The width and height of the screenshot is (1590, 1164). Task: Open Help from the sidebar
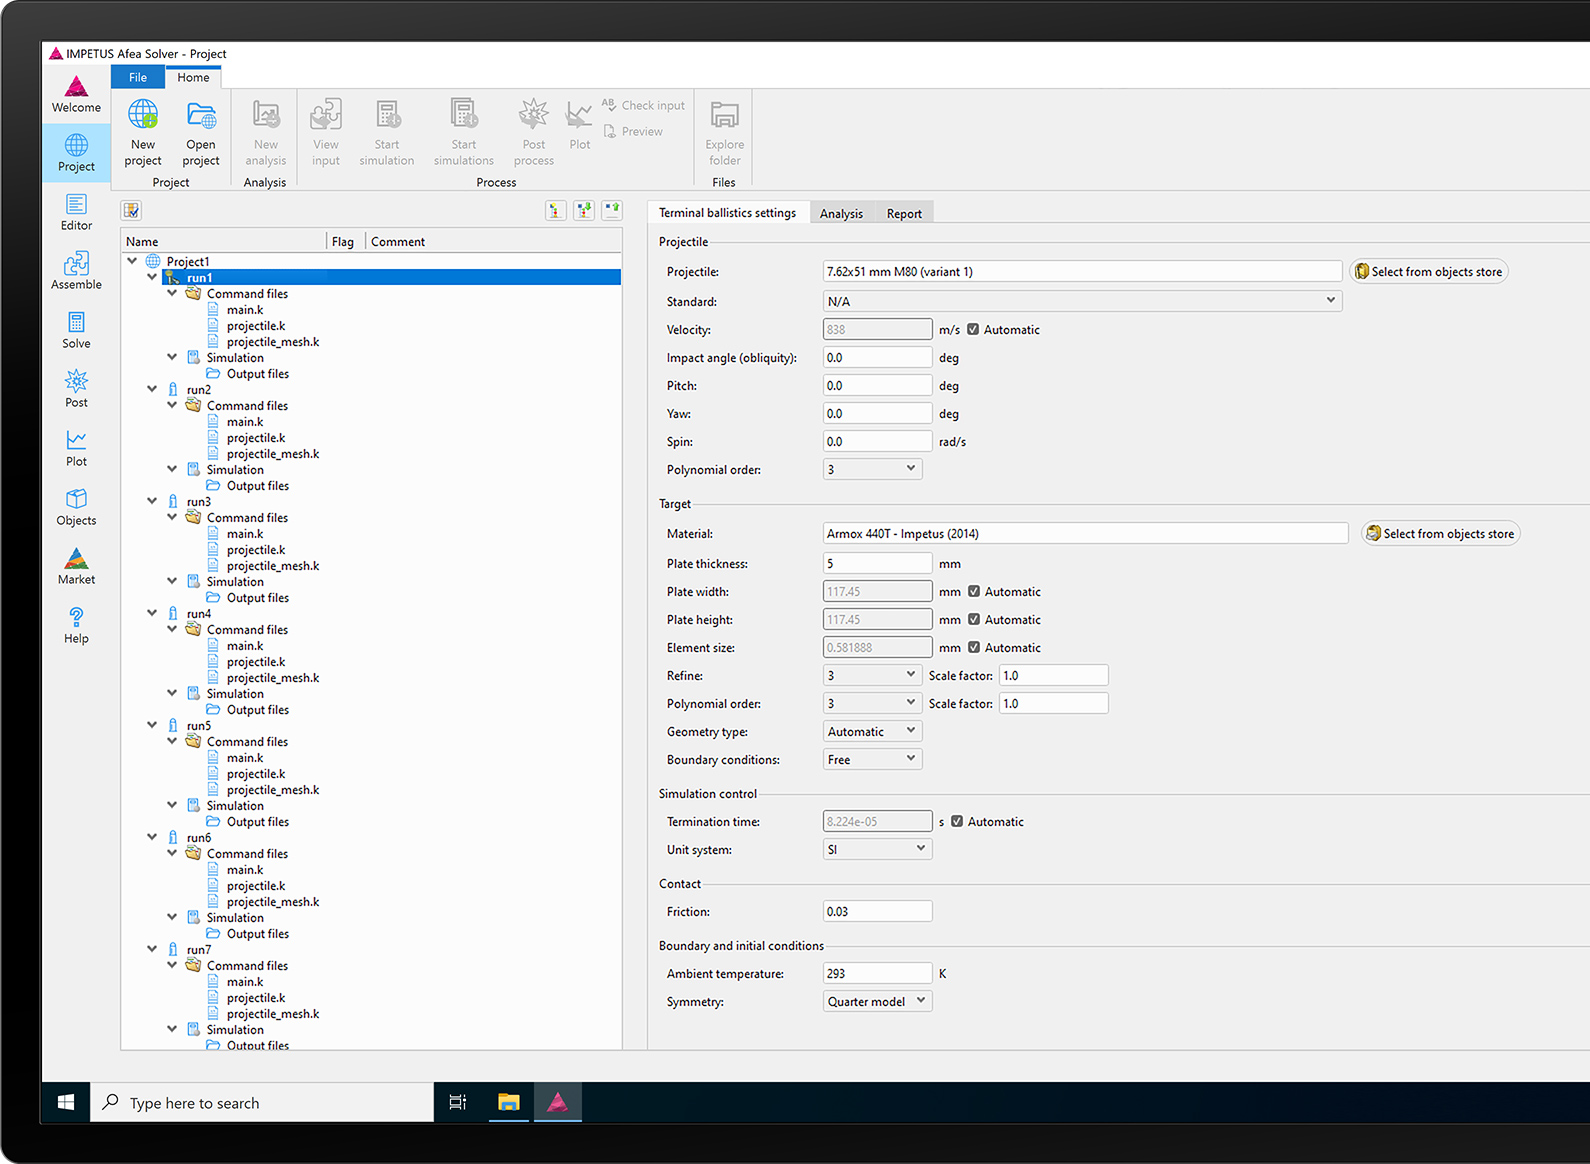76,625
